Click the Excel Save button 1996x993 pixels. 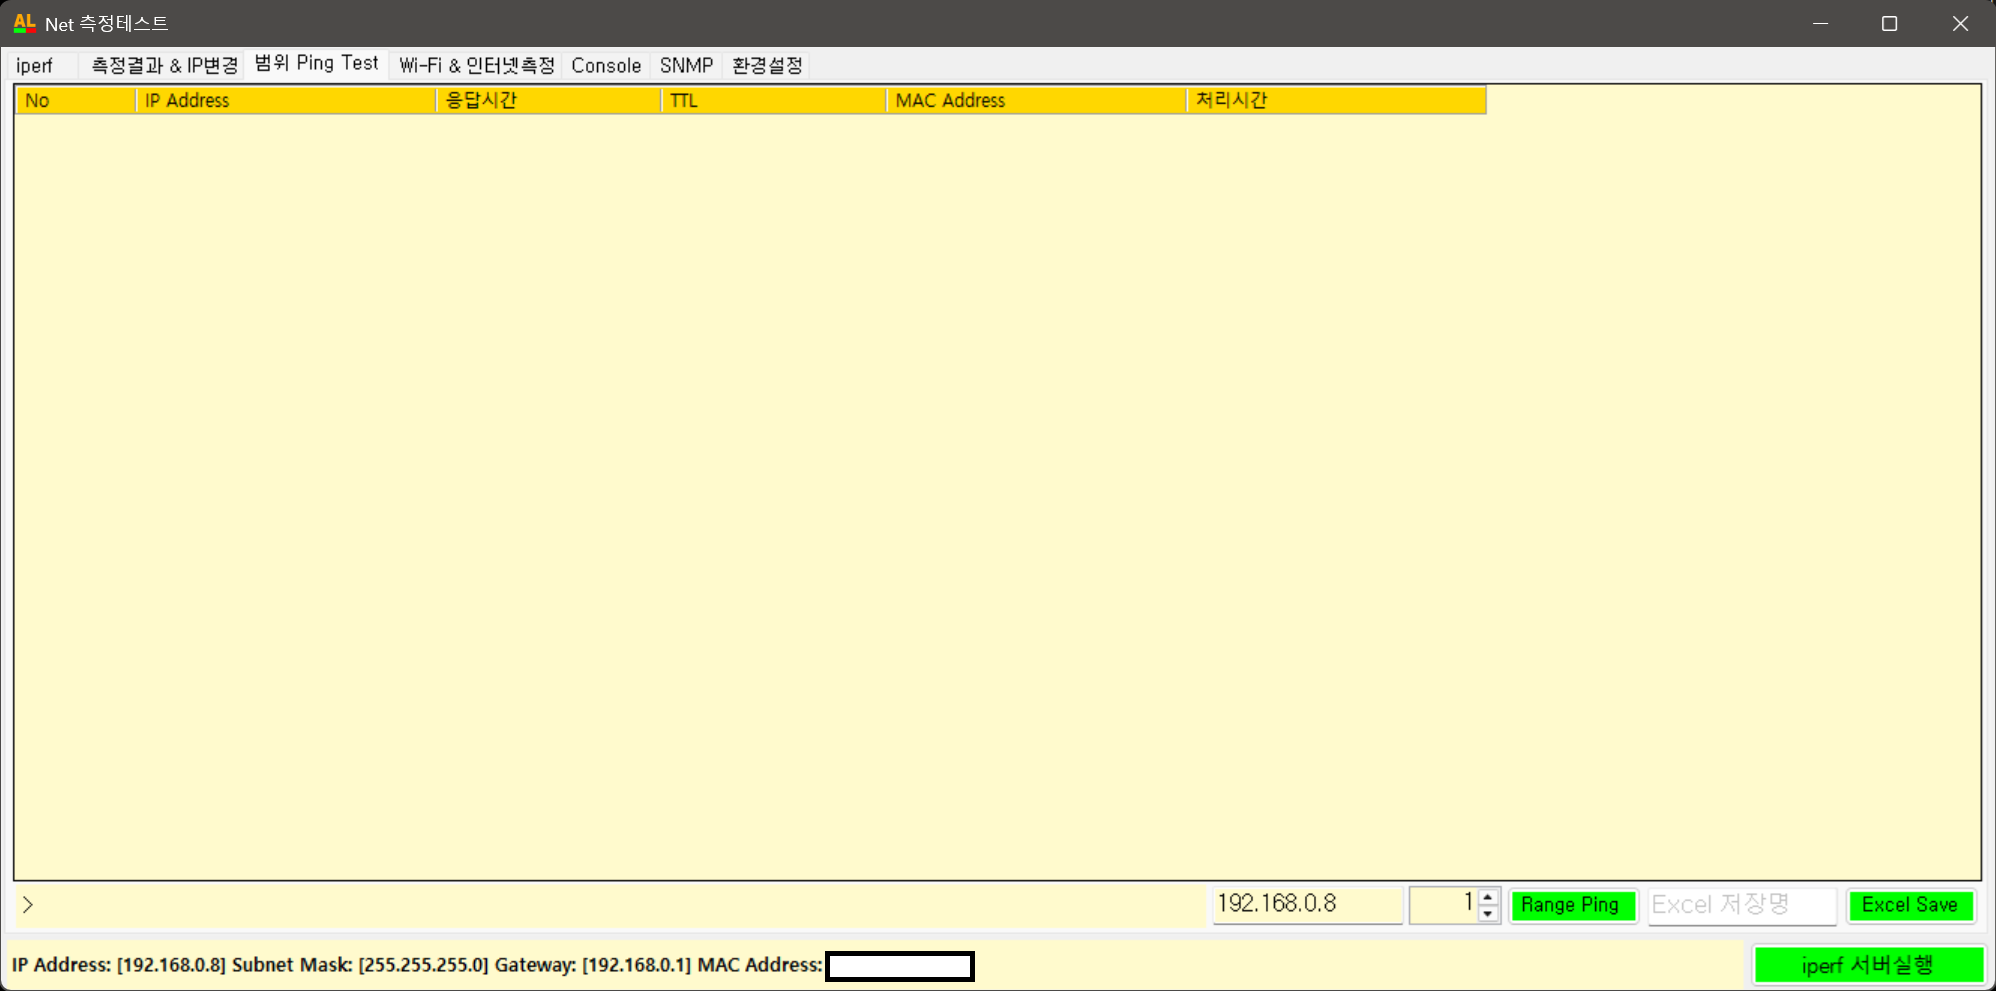[x=1911, y=905]
